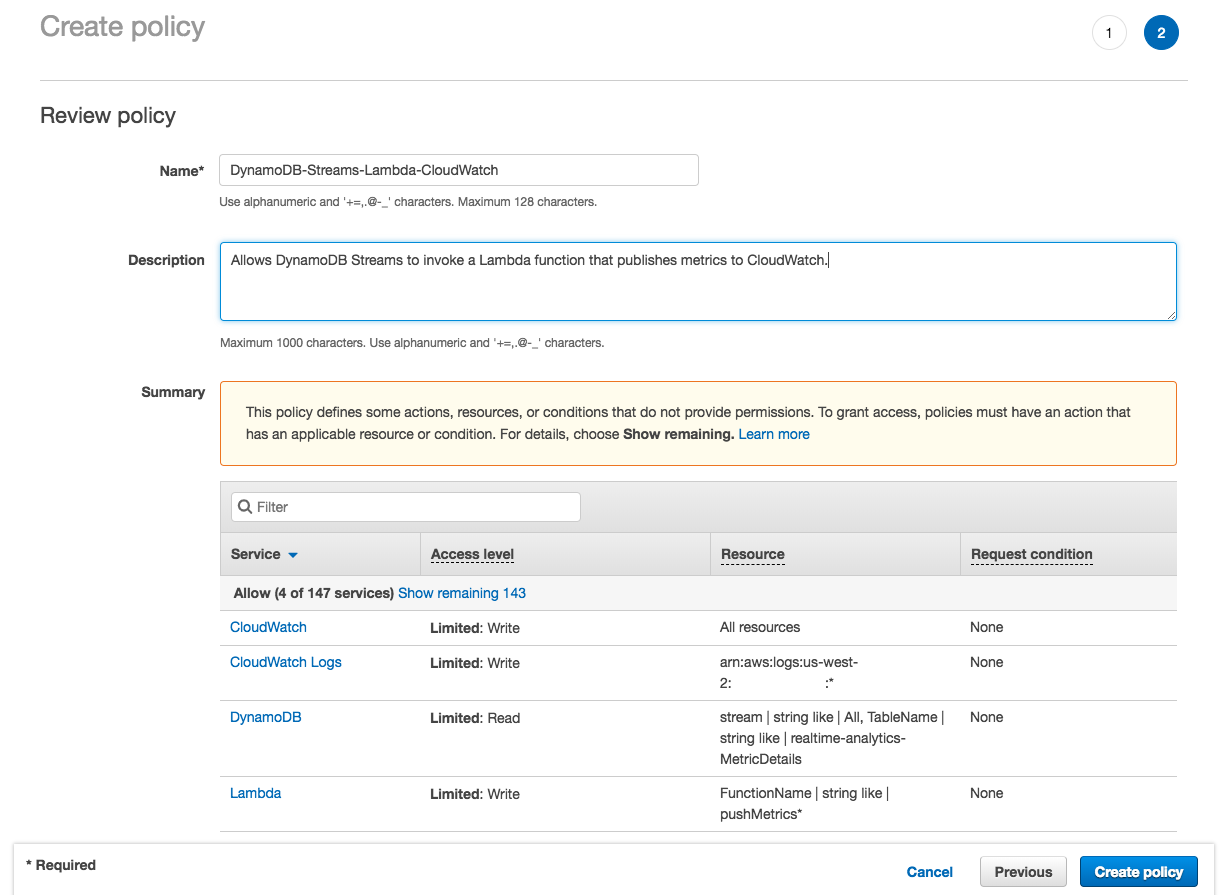Click the Service column sort arrow

click(293, 555)
